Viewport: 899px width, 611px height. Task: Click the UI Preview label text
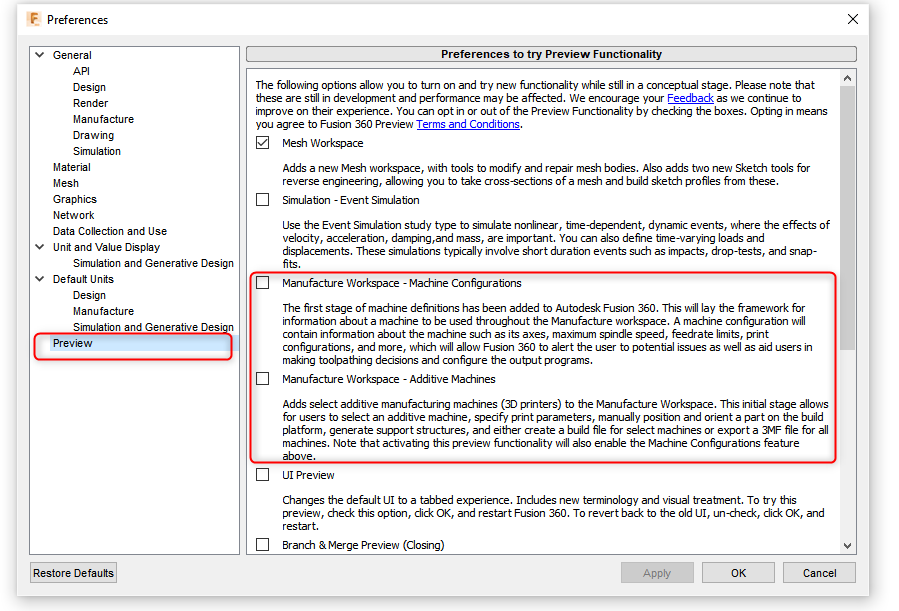308,475
